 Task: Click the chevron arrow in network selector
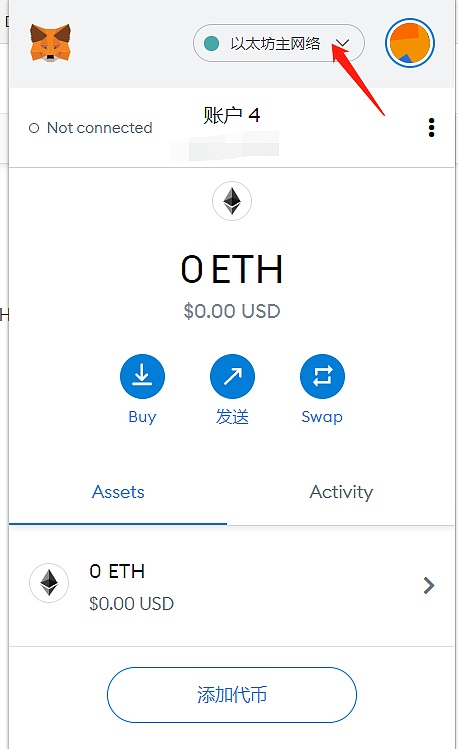point(342,43)
